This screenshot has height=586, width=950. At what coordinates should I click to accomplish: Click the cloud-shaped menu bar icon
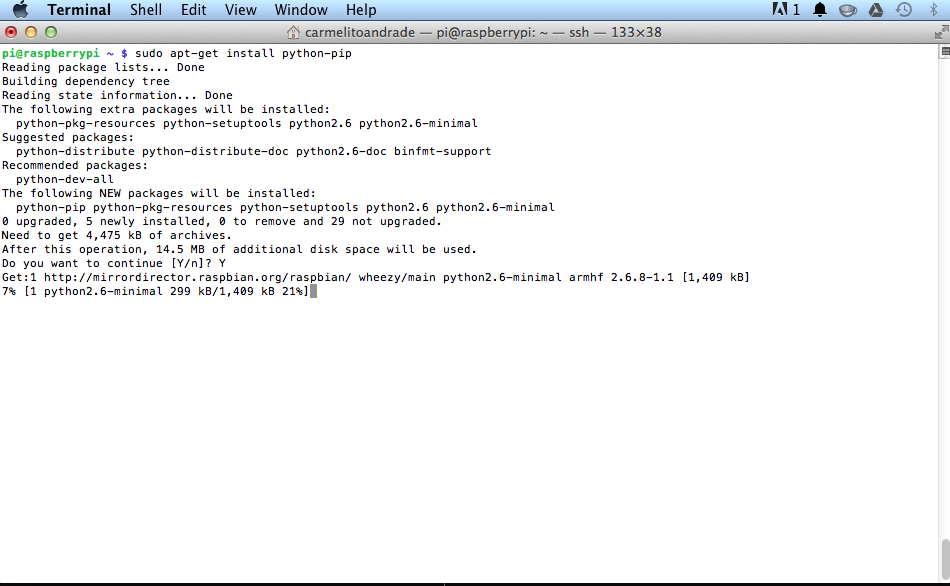coord(848,10)
